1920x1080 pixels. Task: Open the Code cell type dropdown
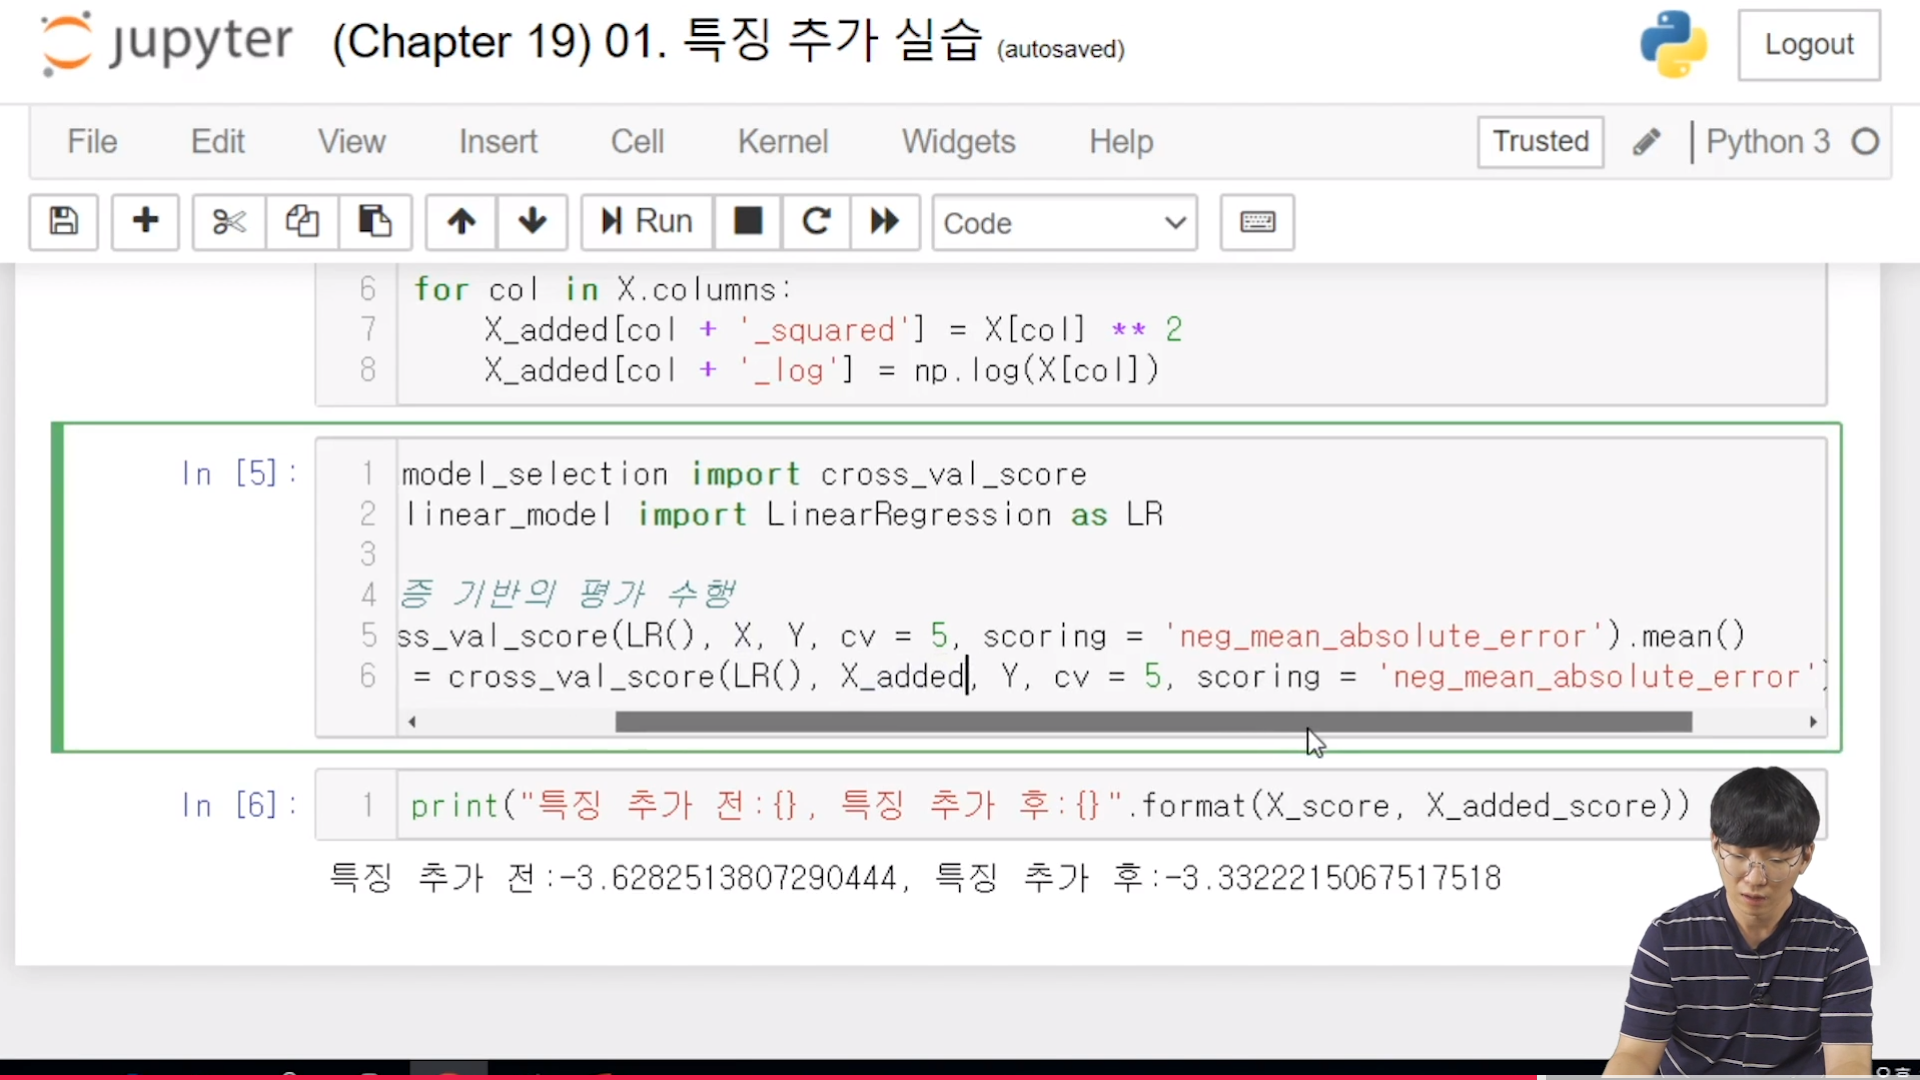click(x=1064, y=222)
